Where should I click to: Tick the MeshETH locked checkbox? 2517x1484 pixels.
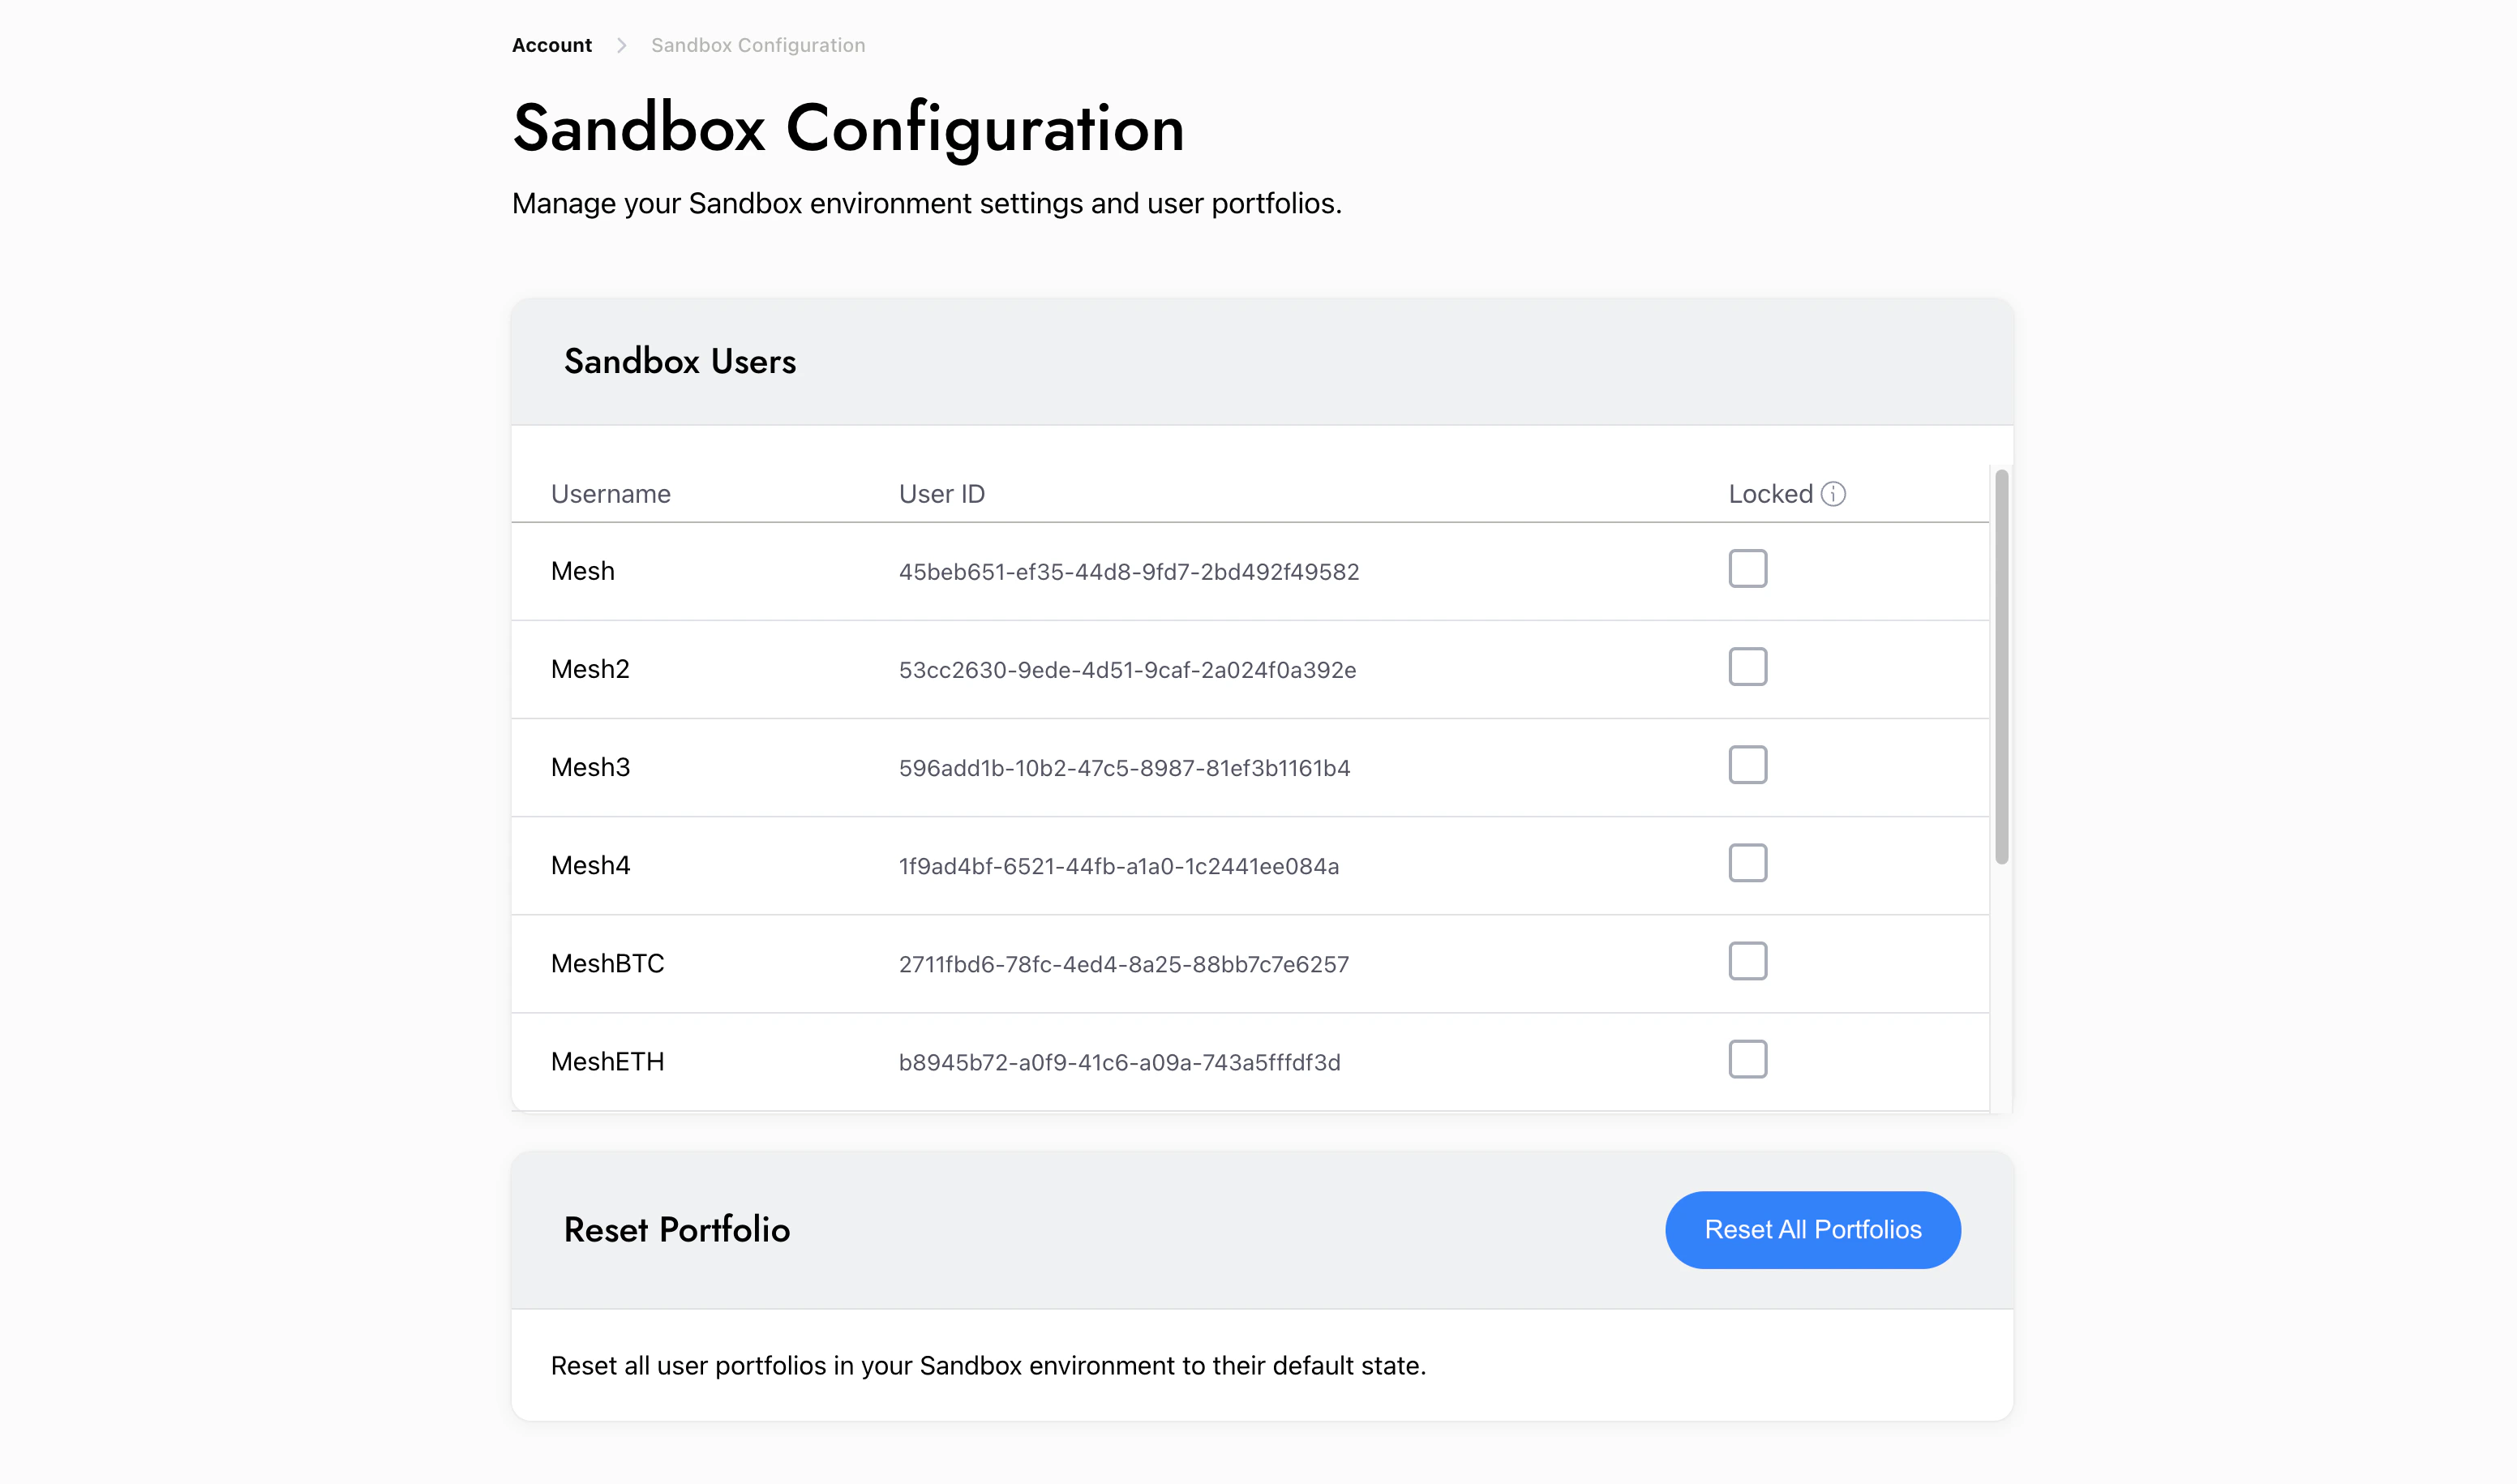click(x=1747, y=1059)
